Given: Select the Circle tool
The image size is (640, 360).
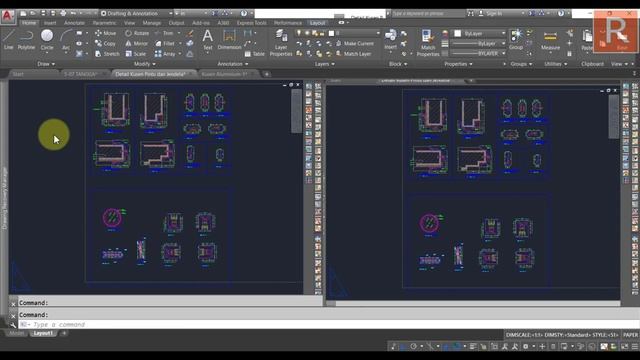Looking at the screenshot, I should coord(47,40).
